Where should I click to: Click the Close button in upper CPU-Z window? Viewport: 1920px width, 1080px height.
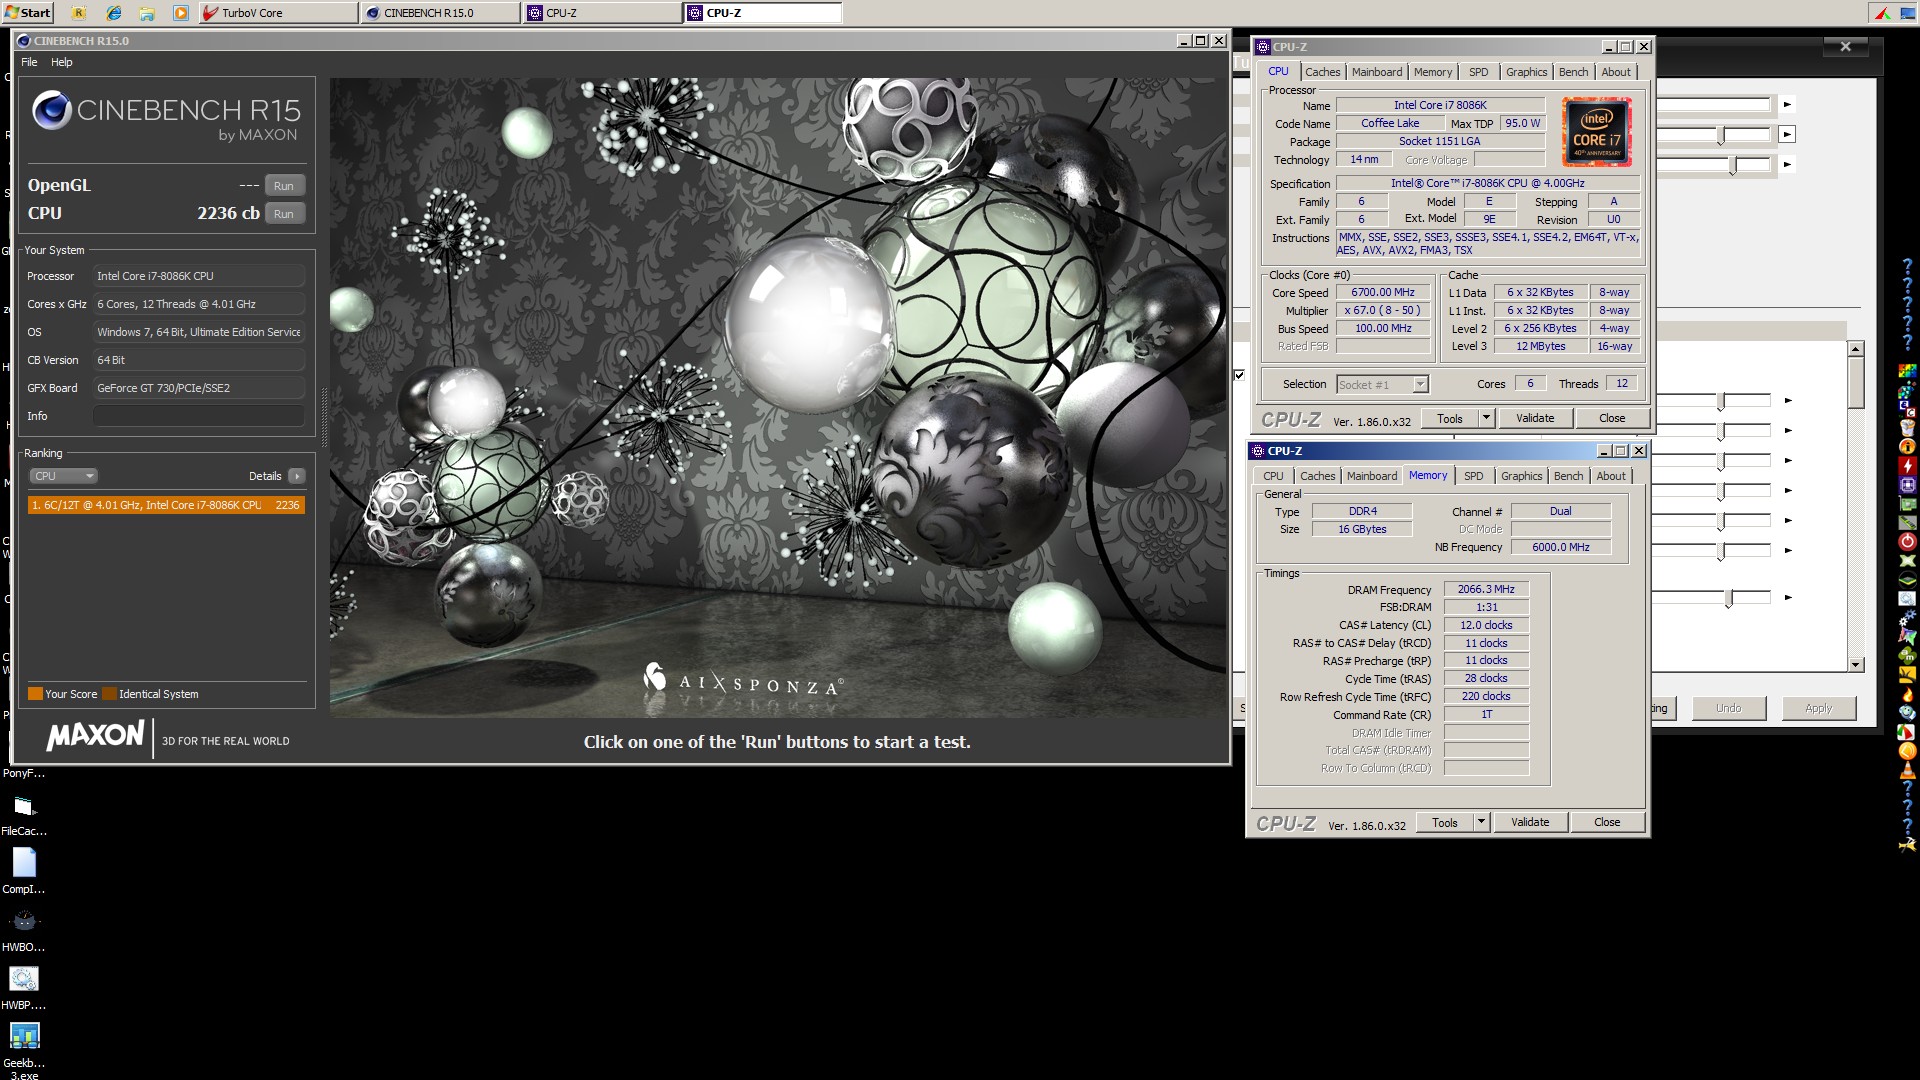click(x=1612, y=418)
